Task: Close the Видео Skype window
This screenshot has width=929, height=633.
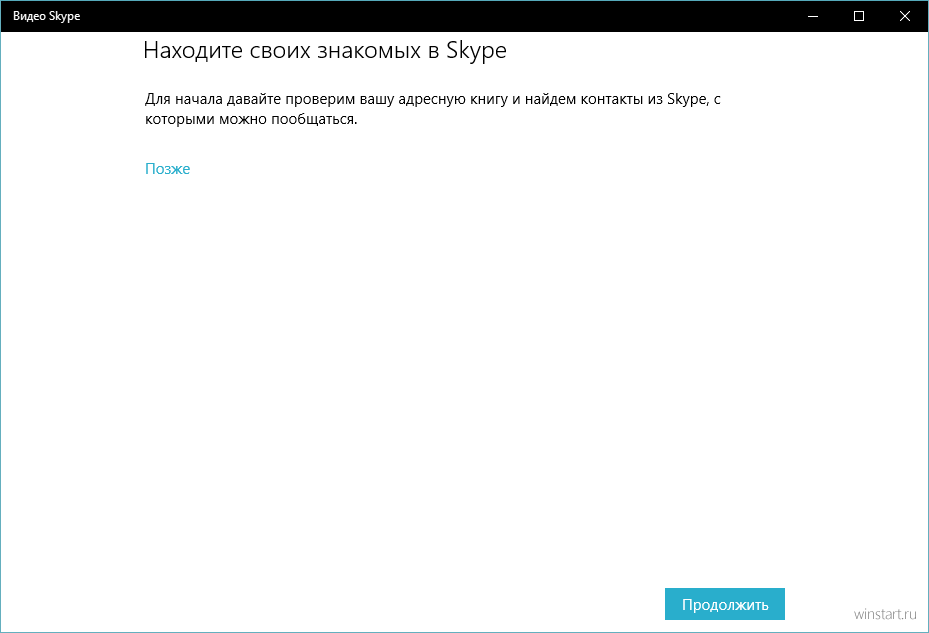Action: click(x=905, y=16)
